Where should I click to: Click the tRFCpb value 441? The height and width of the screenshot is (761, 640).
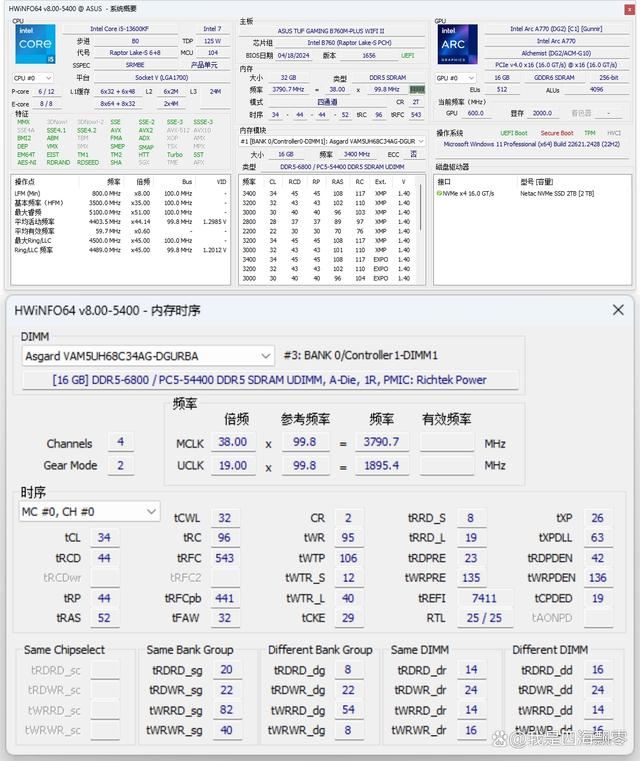(x=225, y=598)
